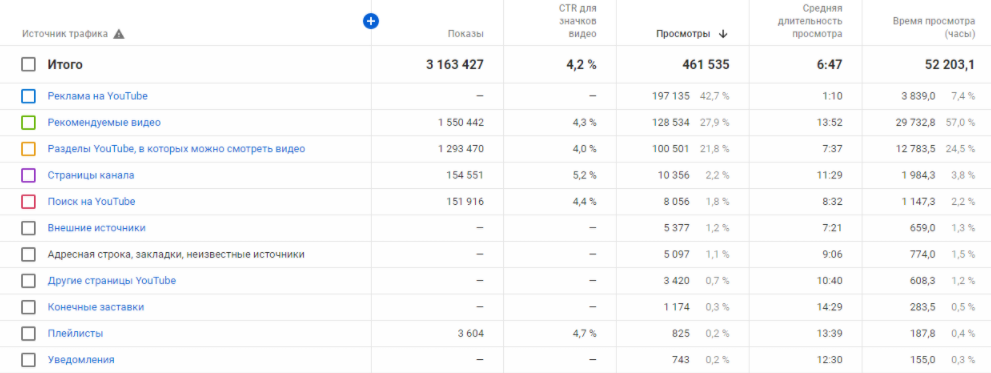991x373 pixels.
Task: Toggle checkbox for Реклама на YouTube
Action: point(28,96)
